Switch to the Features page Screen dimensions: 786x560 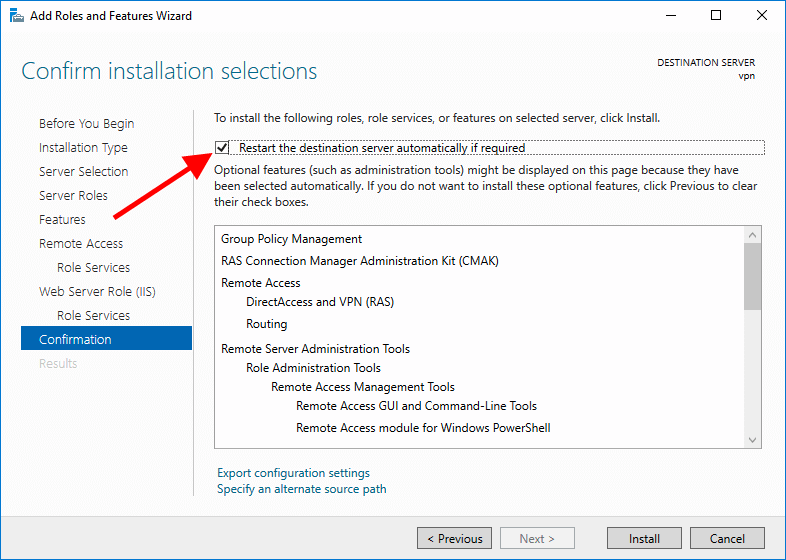point(62,220)
